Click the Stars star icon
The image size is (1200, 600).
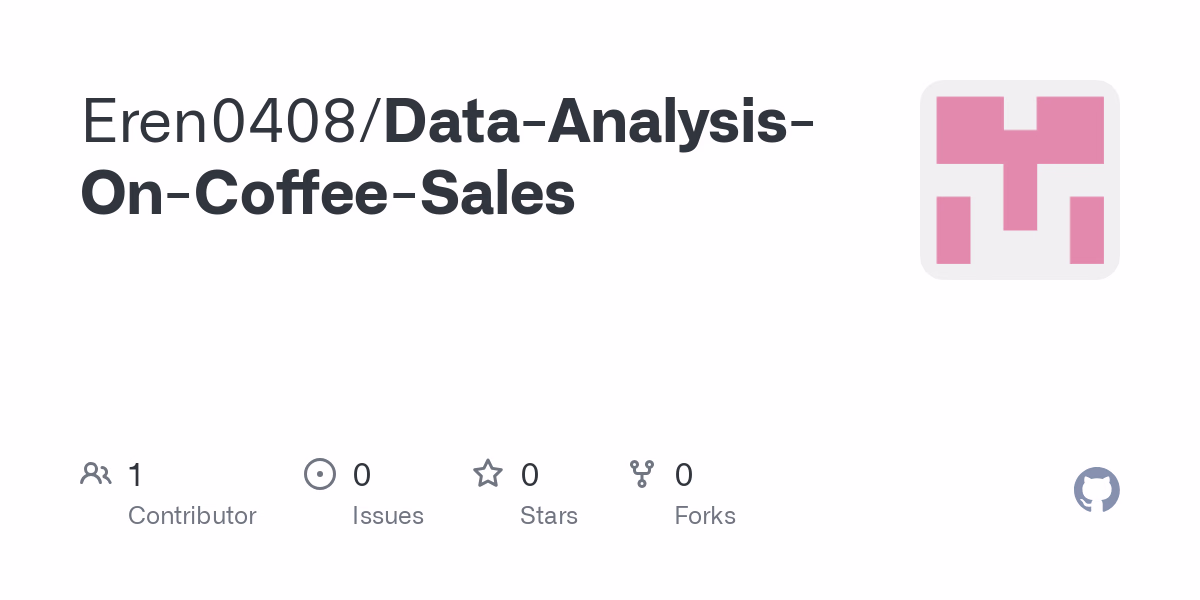click(487, 474)
